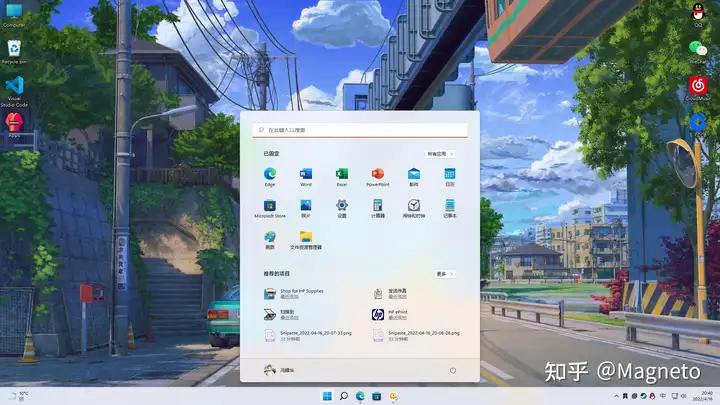720x405 pixels.
Task: Open Visual Studio Code desktop shortcut
Action: click(x=14, y=89)
